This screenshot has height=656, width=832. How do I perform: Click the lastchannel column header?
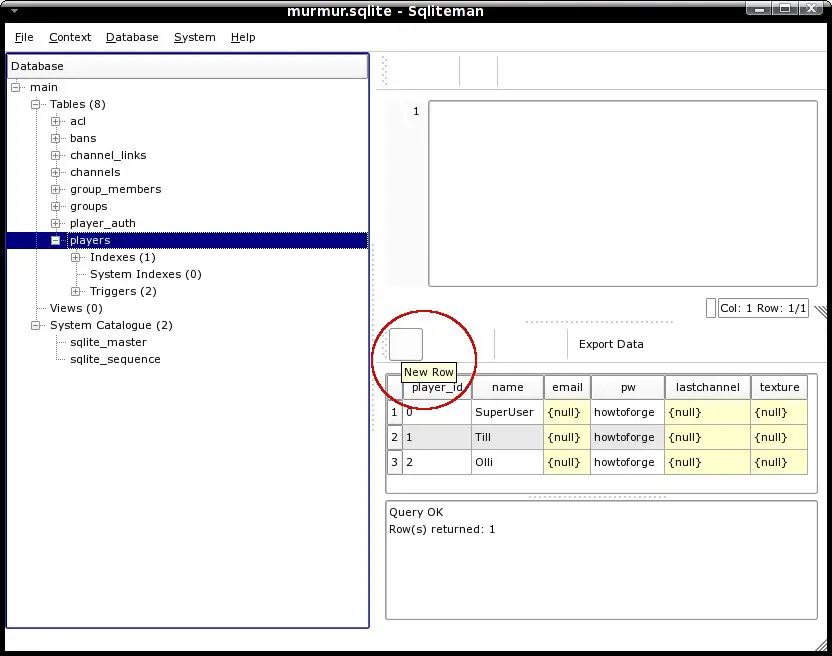coord(708,387)
